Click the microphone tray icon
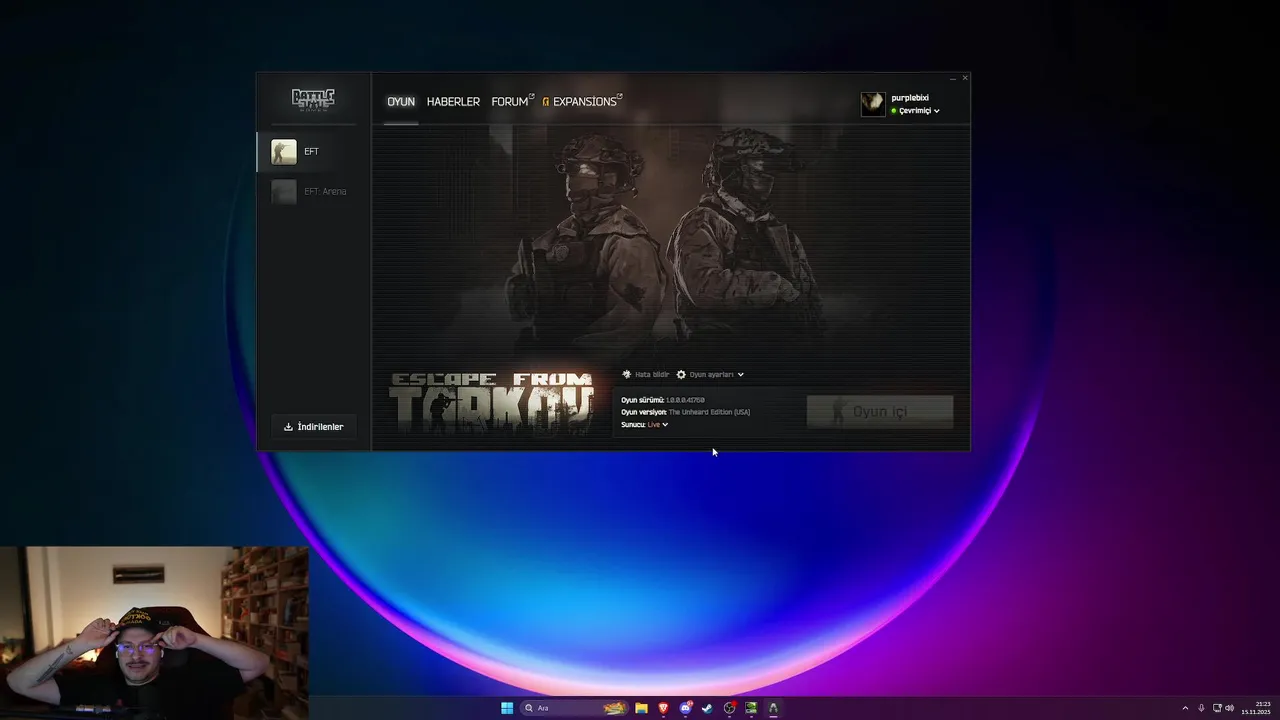1280x720 pixels. [1201, 708]
